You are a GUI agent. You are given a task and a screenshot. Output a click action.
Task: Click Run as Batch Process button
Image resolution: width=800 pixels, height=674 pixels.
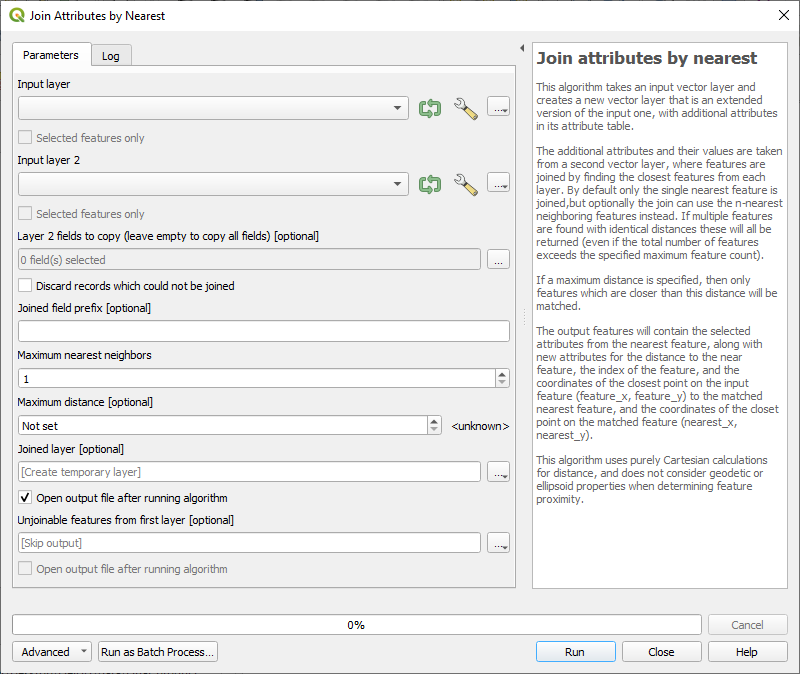coord(158,652)
